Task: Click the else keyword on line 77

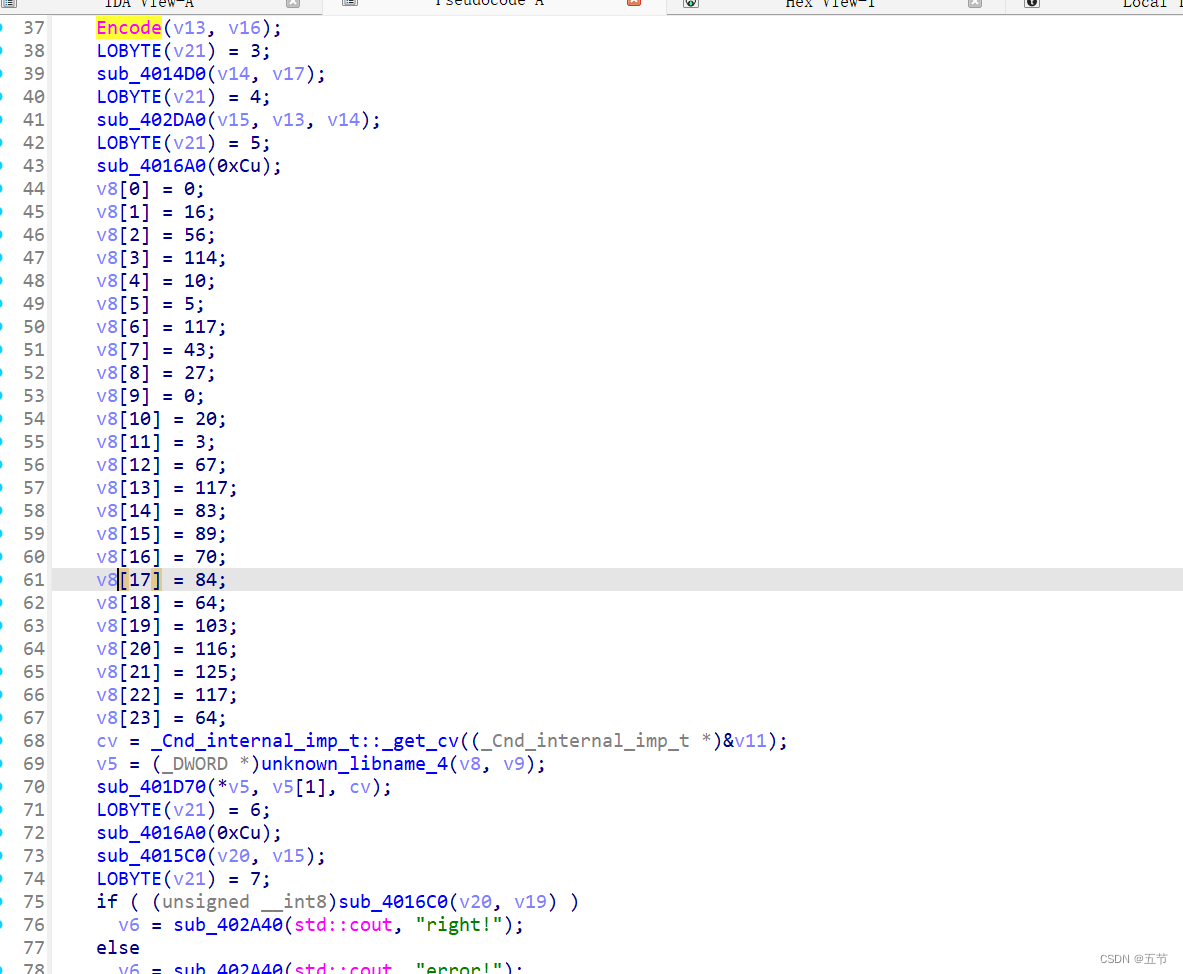Action: pos(118,948)
